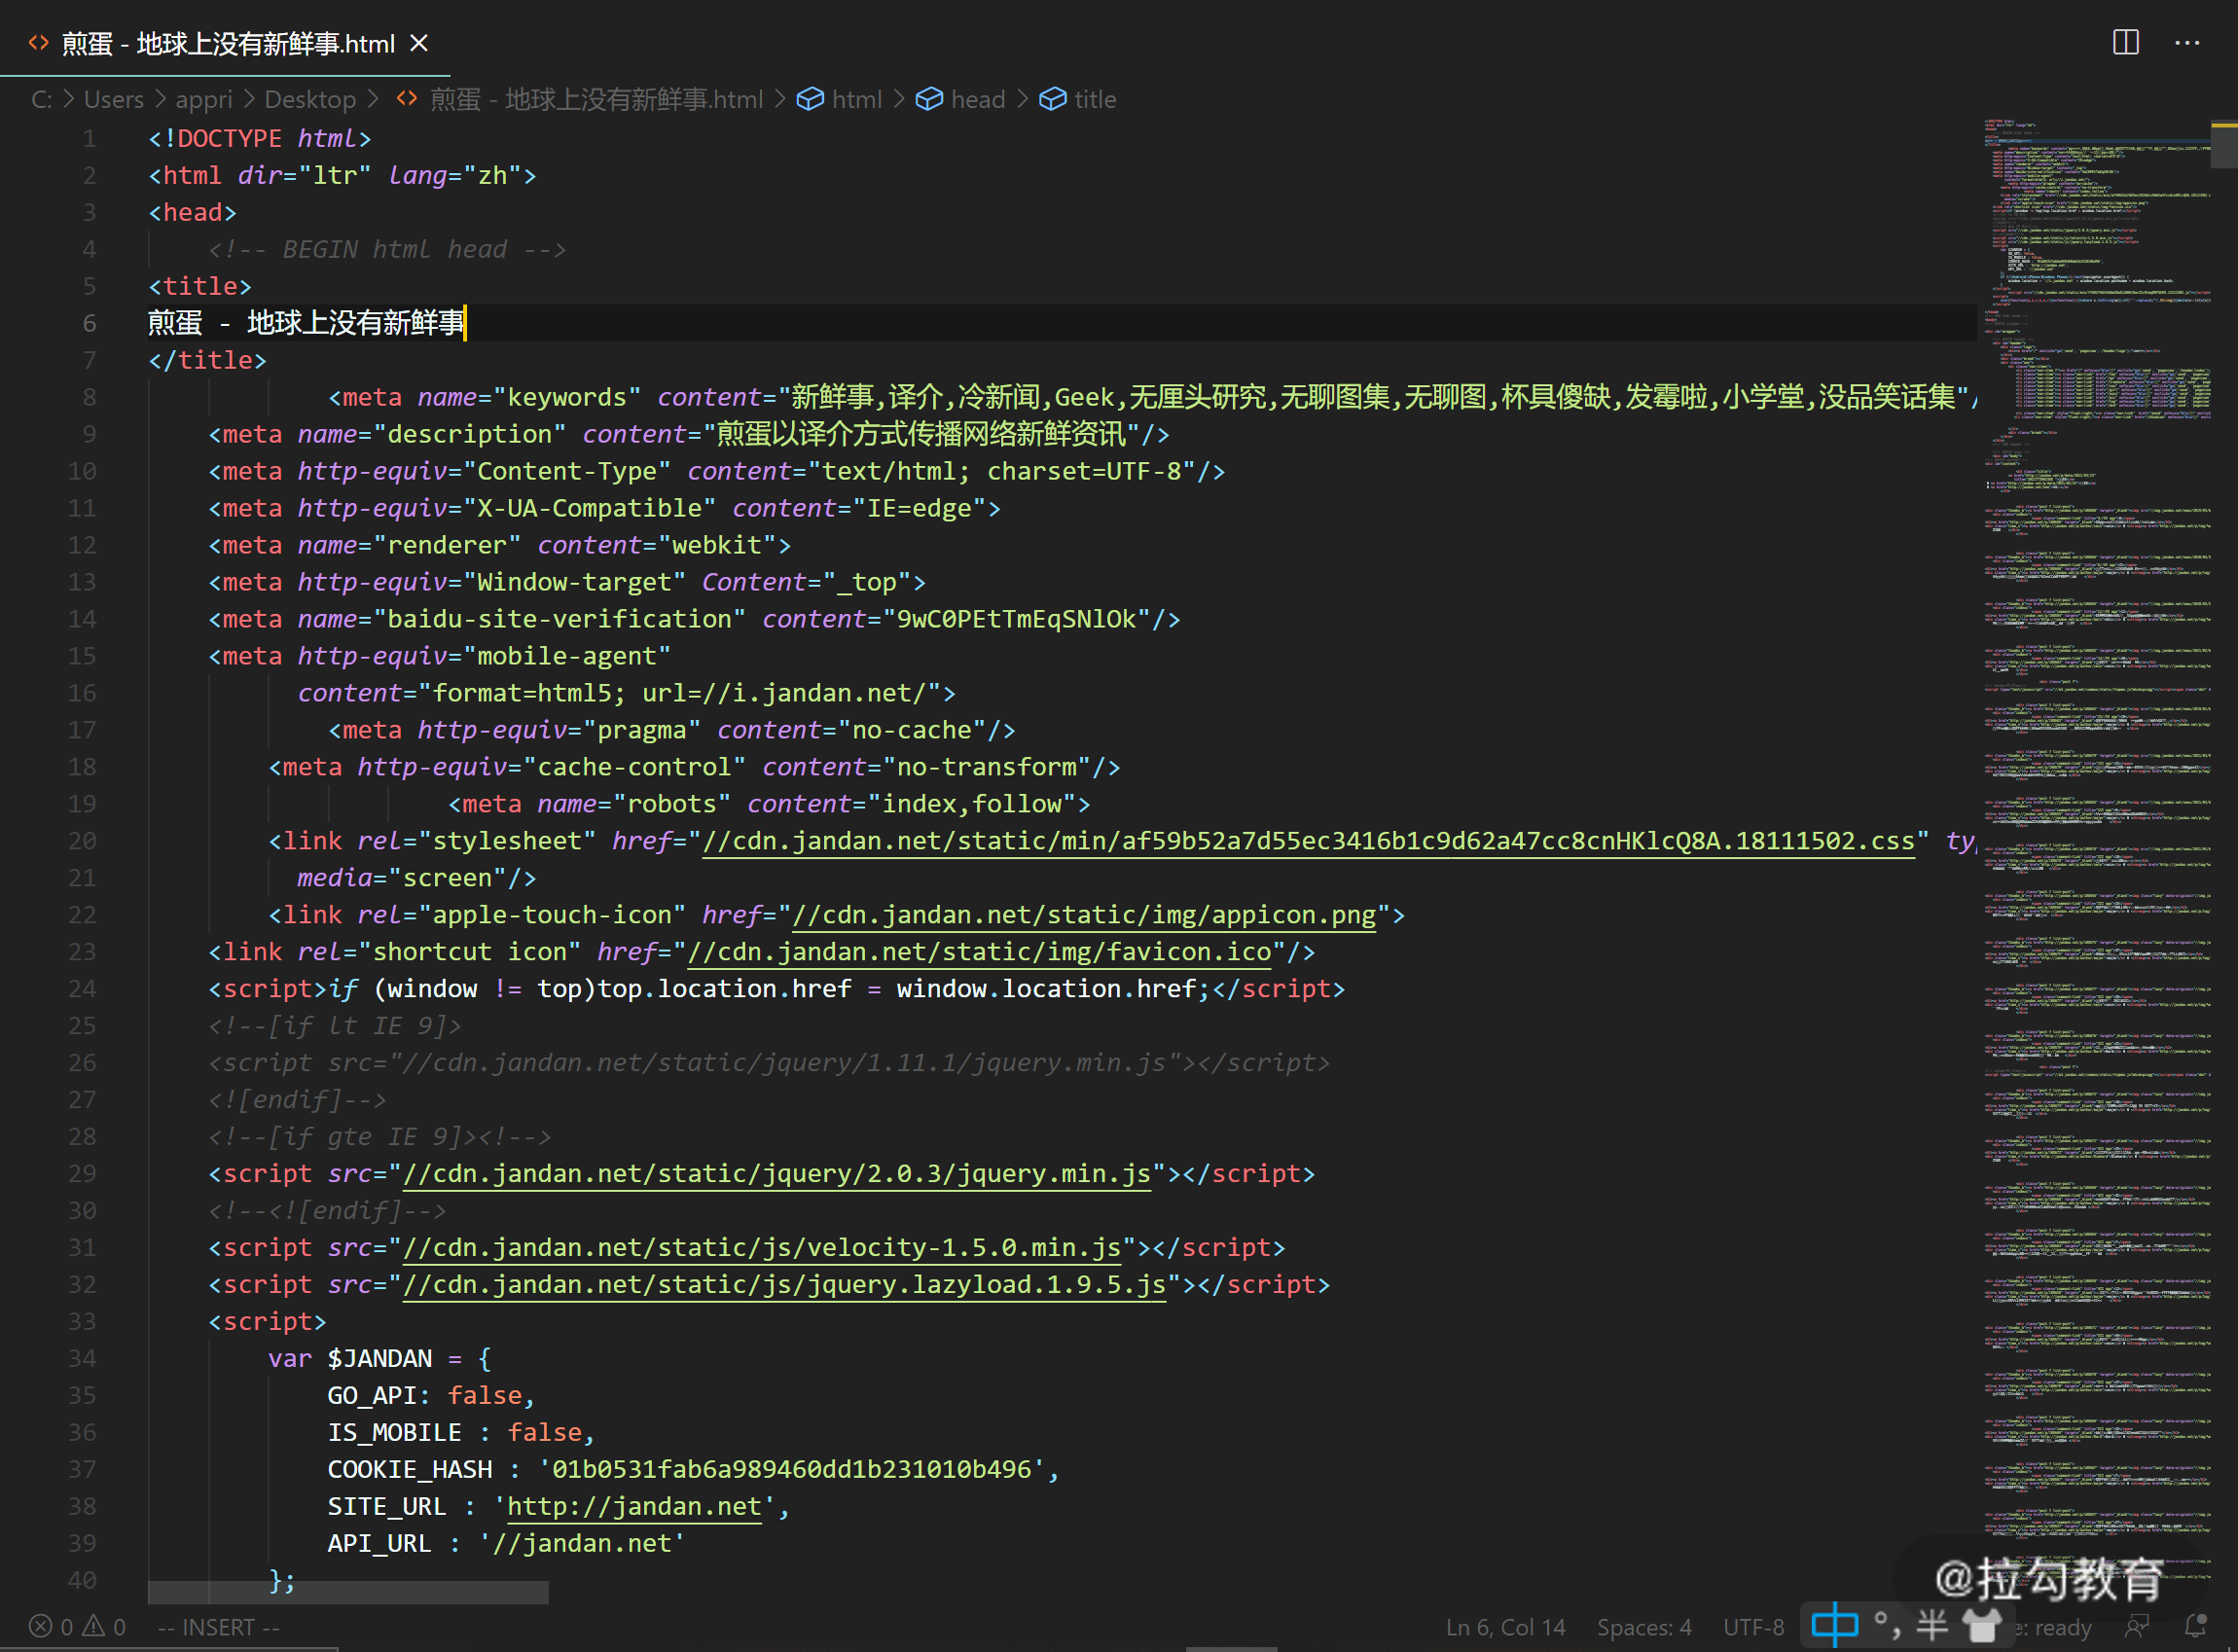Click the title text 煎蛋 - 地球上没有新鲜事
2238x1652 pixels.
(306, 322)
